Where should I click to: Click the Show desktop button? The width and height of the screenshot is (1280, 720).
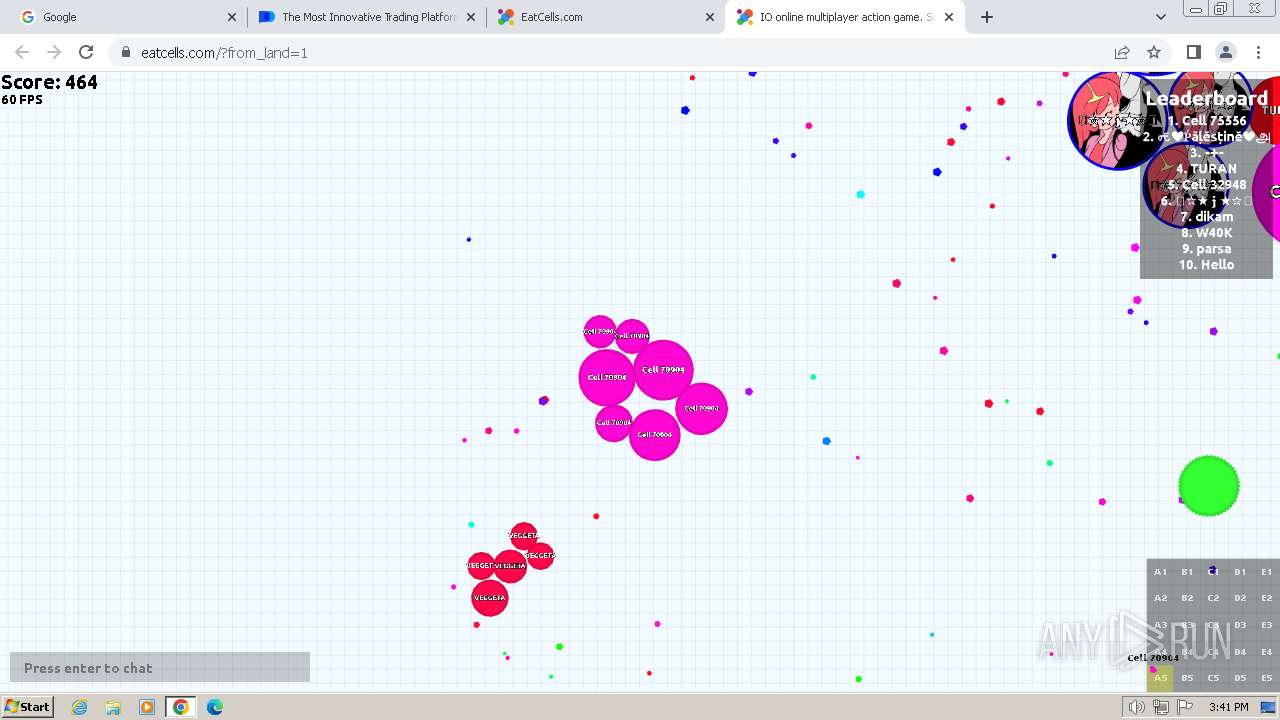(1269, 707)
